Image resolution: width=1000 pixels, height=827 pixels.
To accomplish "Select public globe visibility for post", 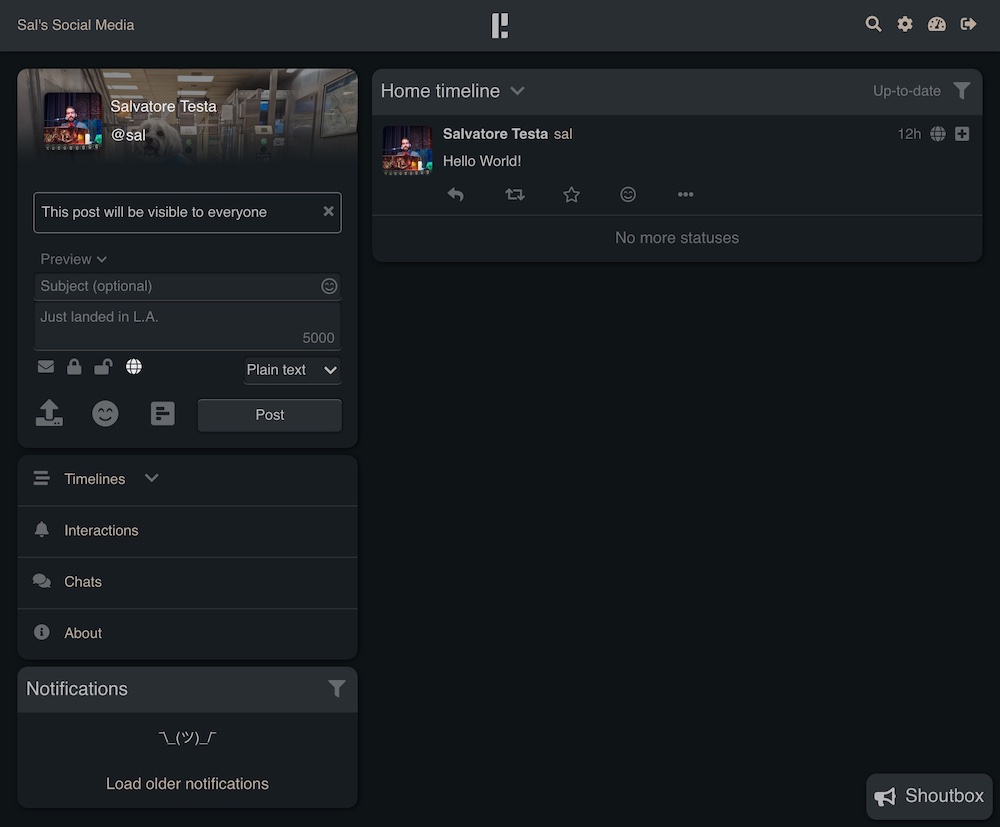I will (x=133, y=367).
